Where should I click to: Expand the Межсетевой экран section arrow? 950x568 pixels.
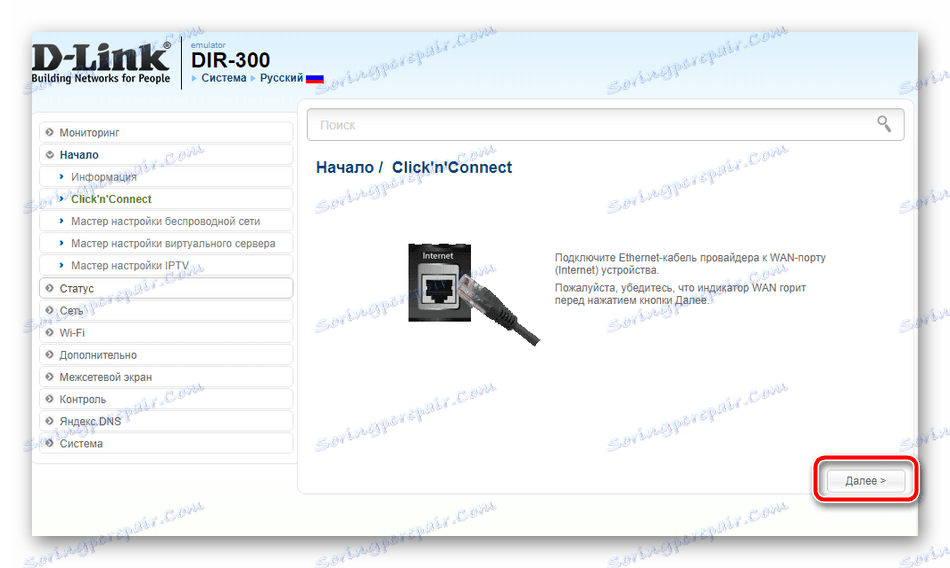[50, 376]
